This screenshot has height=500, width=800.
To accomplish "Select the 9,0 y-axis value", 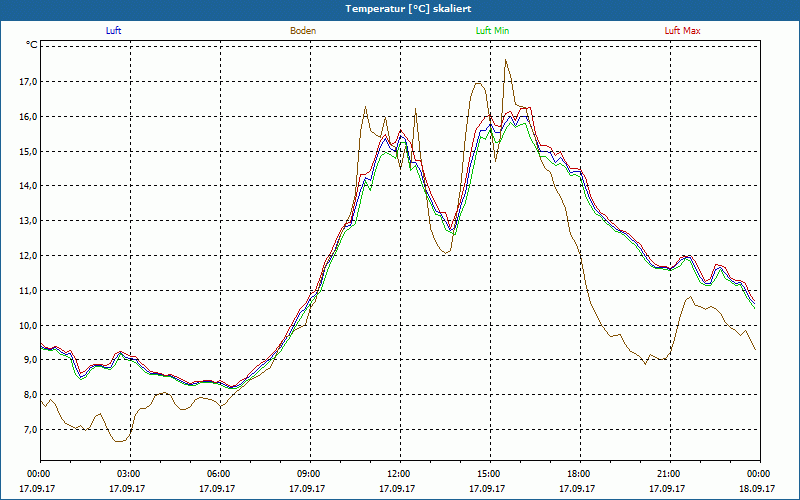I will [x=30, y=360].
